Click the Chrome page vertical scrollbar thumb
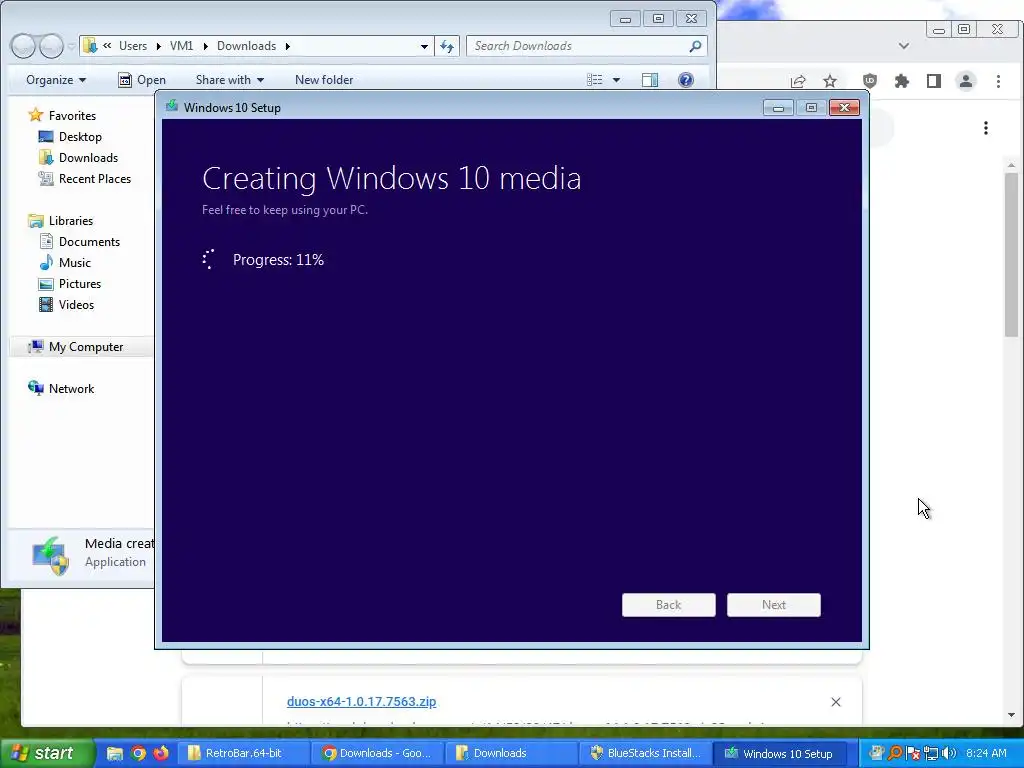The width and height of the screenshot is (1024, 768). coord(1012,255)
